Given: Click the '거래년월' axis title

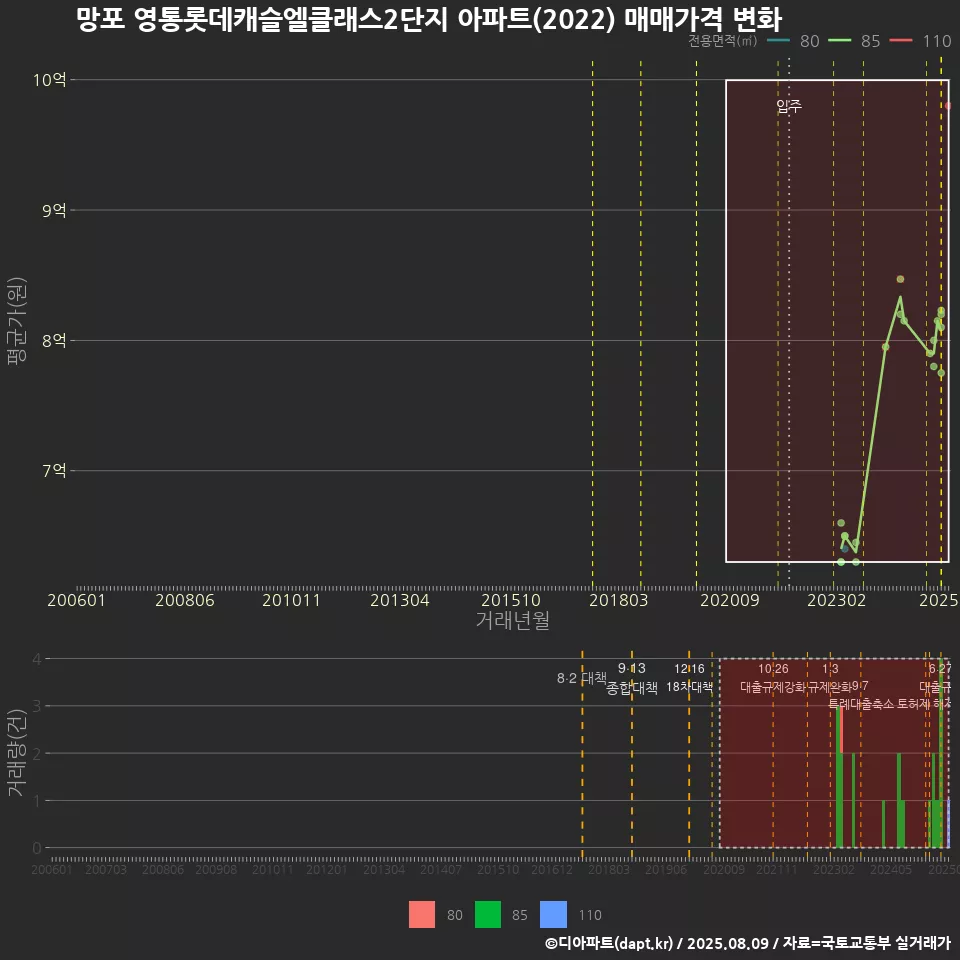Looking at the screenshot, I should (512, 620).
